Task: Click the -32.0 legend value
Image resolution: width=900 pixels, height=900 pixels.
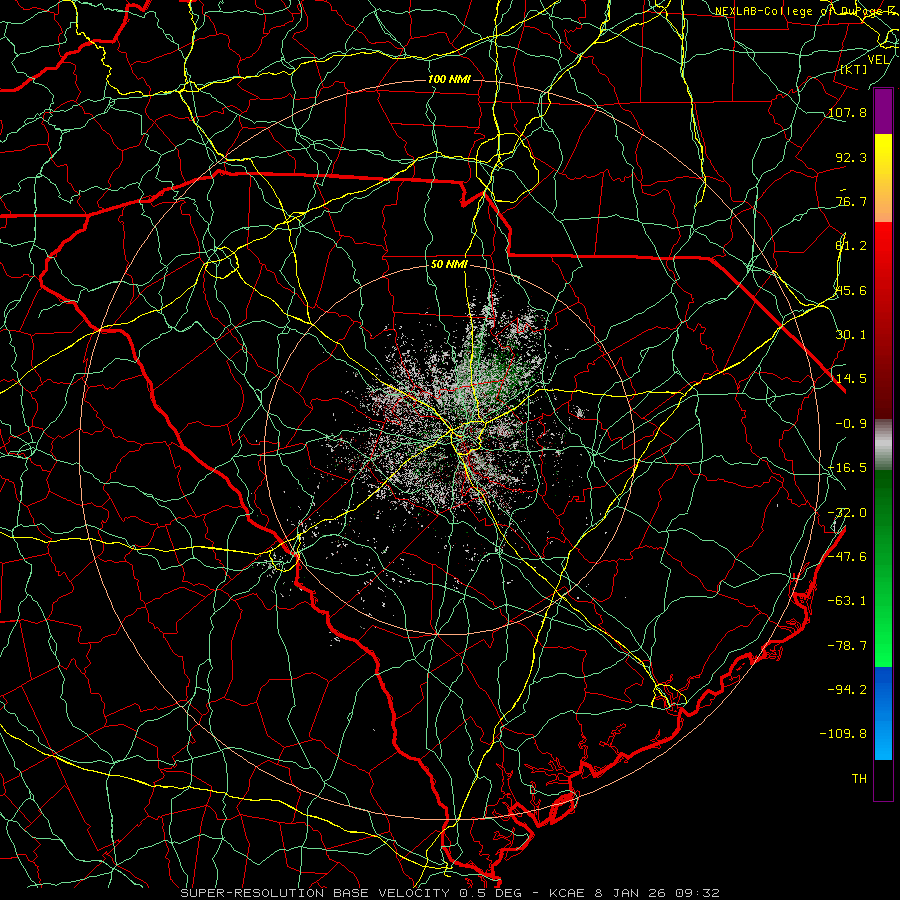Action: click(x=847, y=513)
